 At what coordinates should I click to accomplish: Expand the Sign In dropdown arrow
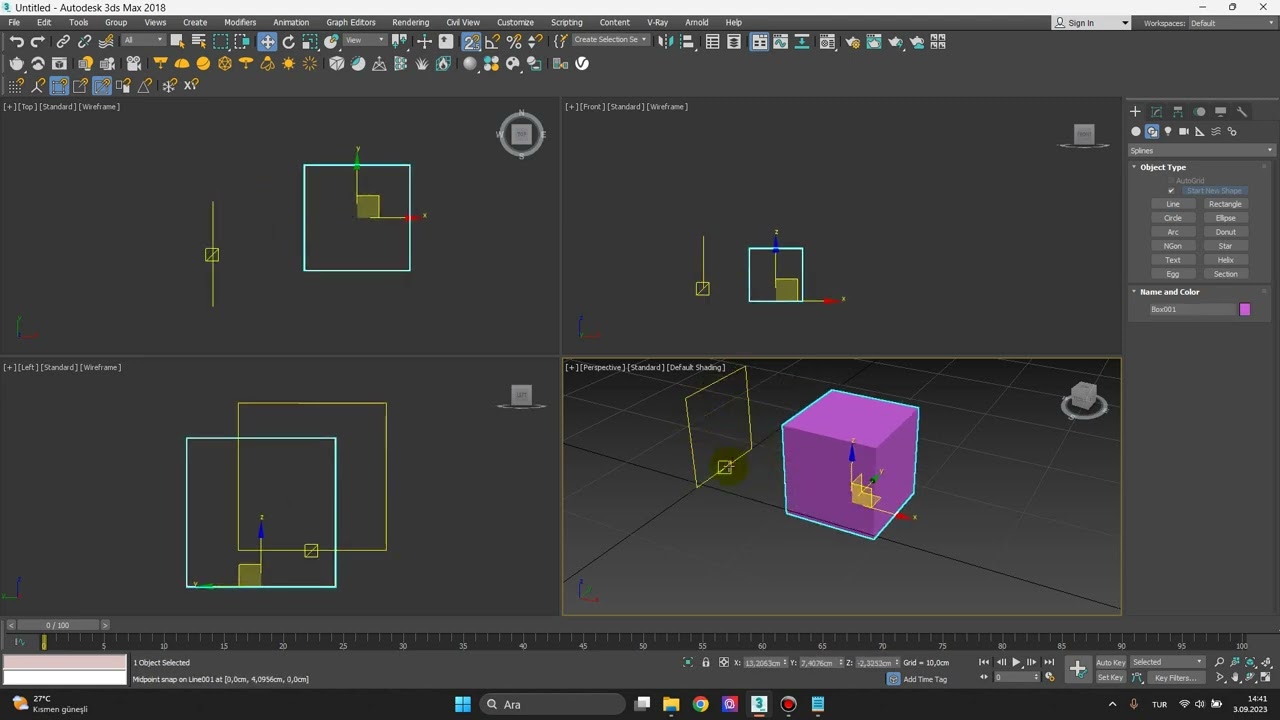point(1124,23)
